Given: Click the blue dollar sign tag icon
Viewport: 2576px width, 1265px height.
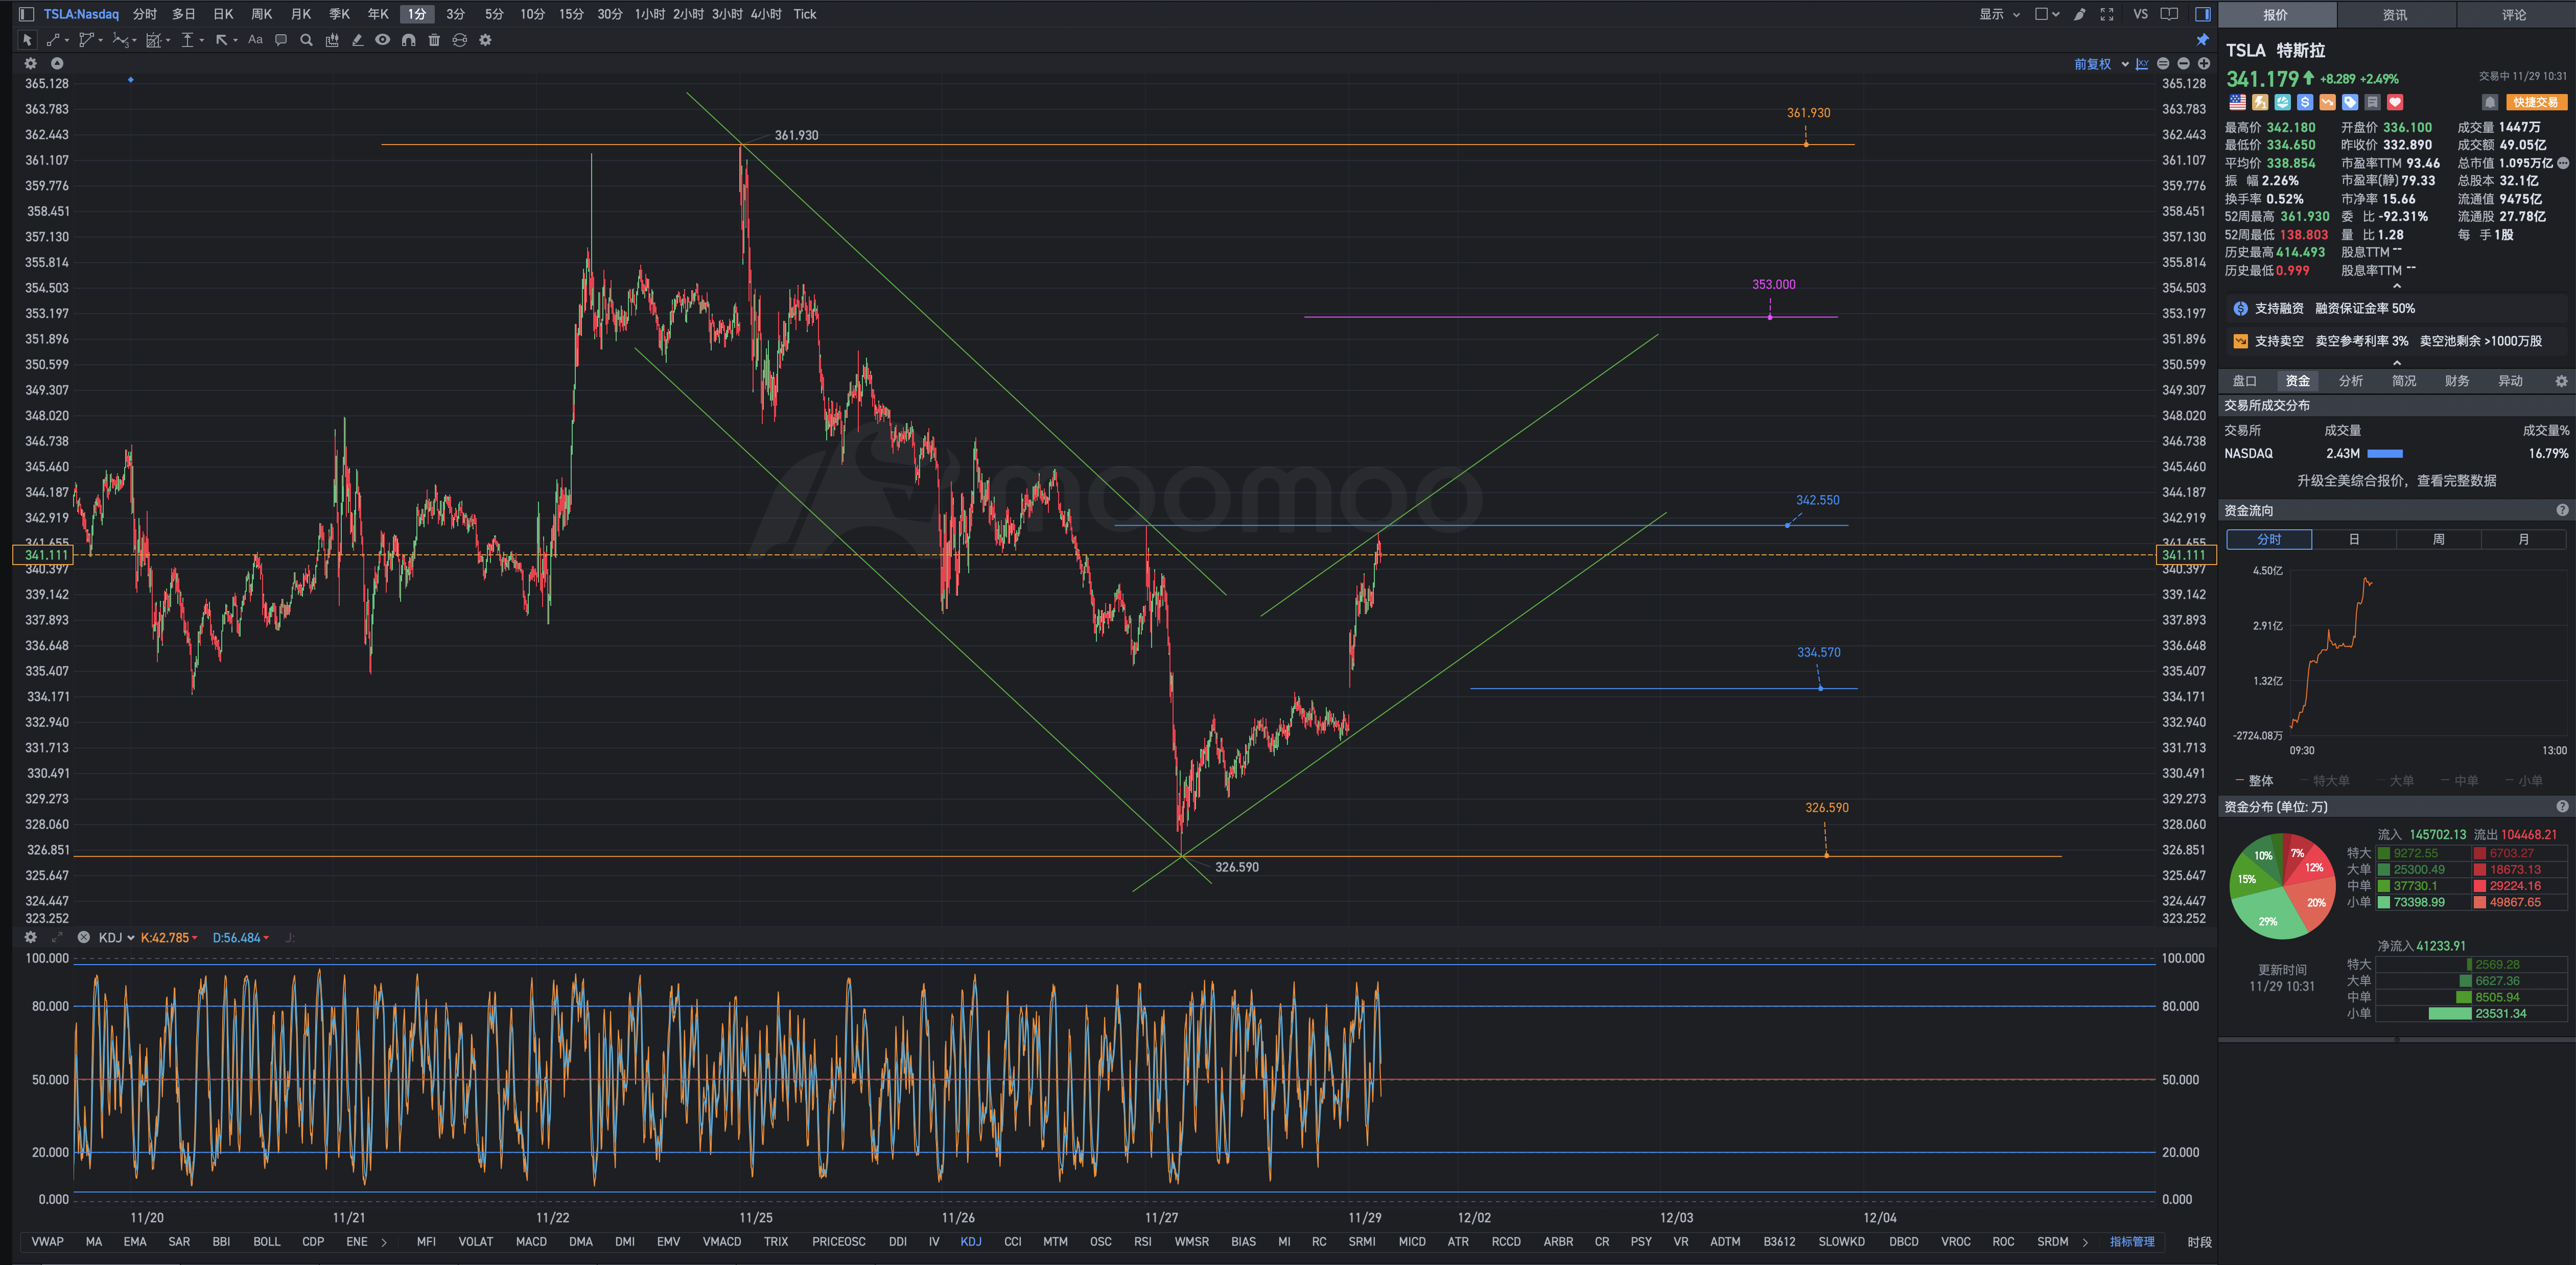Looking at the screenshot, I should click(2305, 102).
